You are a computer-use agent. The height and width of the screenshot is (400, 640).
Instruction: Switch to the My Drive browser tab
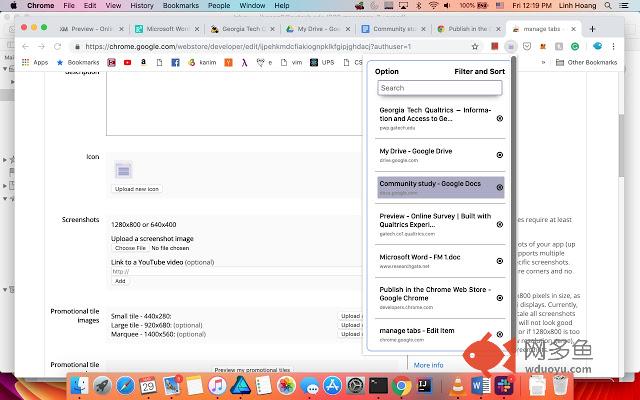(x=318, y=29)
